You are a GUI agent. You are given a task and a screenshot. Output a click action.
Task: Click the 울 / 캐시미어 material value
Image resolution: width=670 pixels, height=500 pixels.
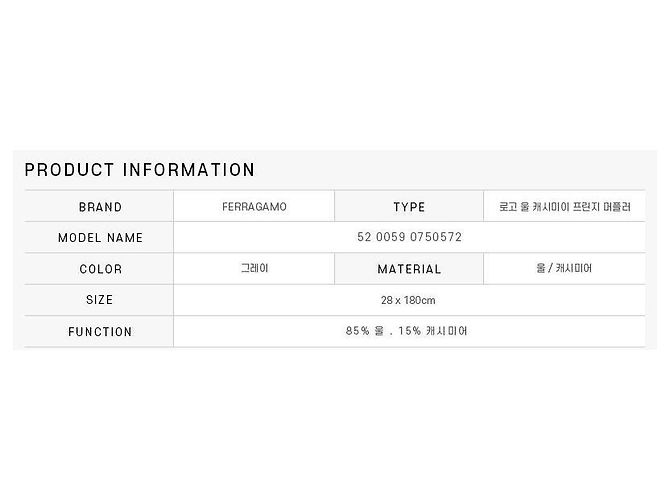(x=564, y=268)
